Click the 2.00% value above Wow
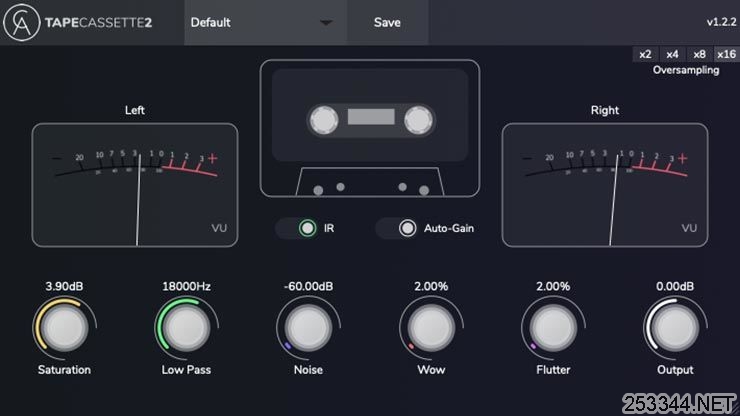This screenshot has height=416, width=740. point(431,287)
